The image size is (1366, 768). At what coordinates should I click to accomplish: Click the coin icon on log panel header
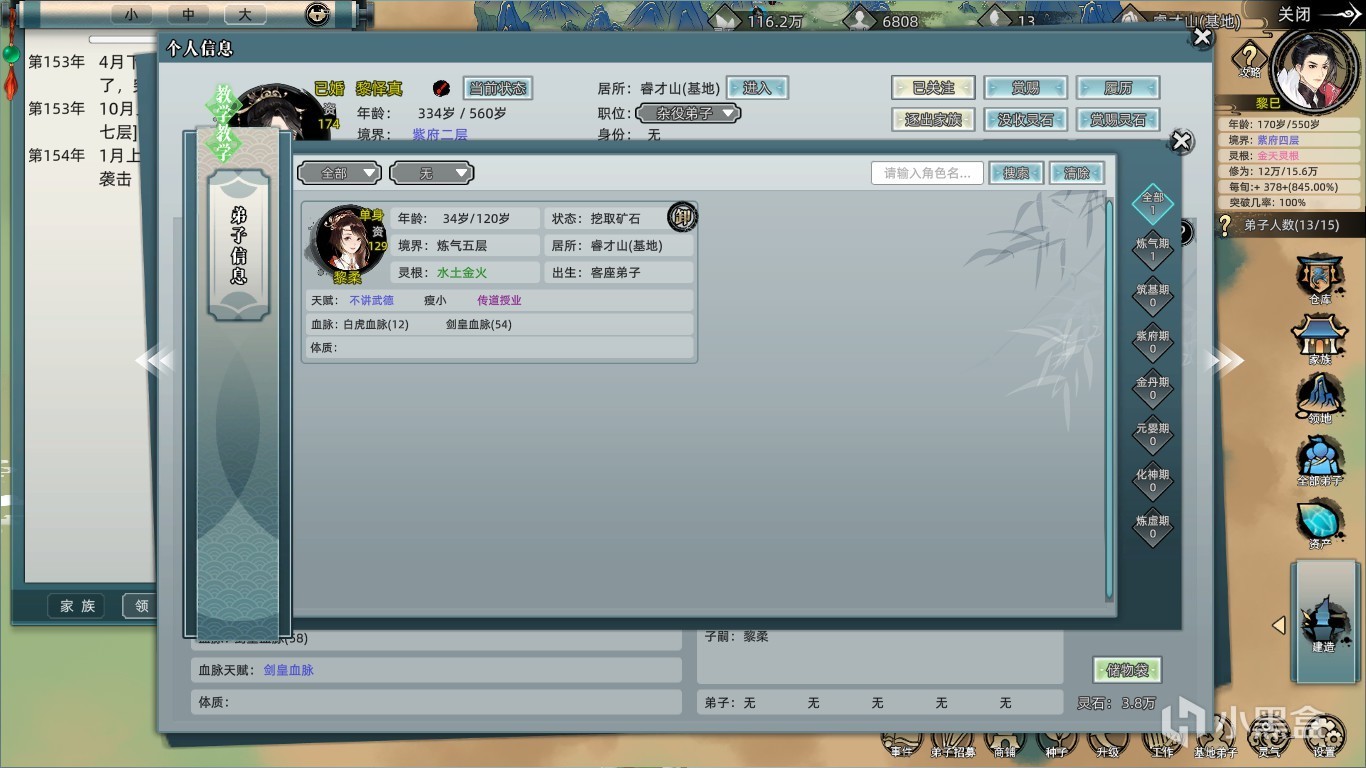click(x=317, y=14)
